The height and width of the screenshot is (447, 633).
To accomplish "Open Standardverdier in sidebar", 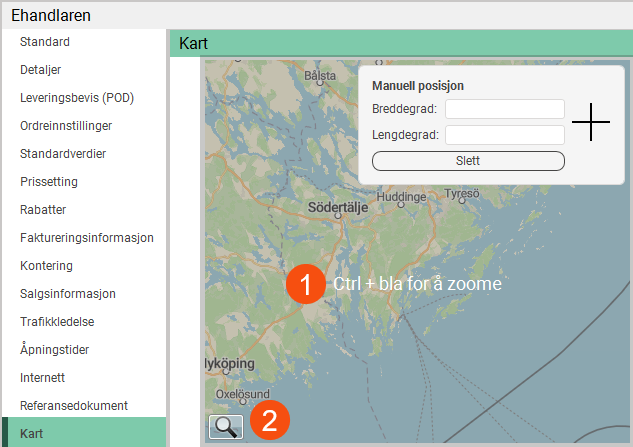I will pos(63,154).
